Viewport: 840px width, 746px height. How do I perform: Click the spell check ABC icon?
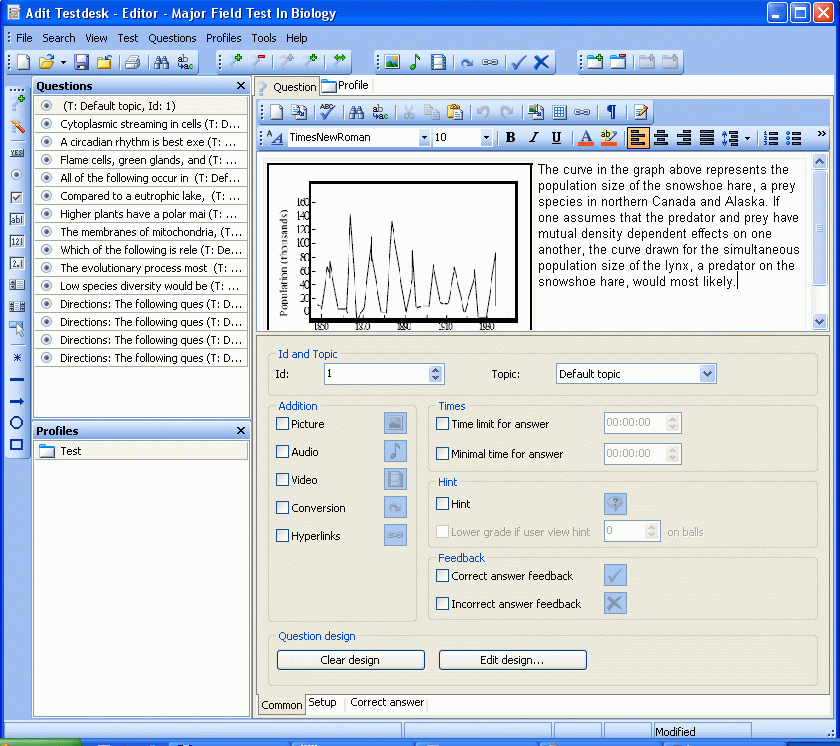(327, 111)
